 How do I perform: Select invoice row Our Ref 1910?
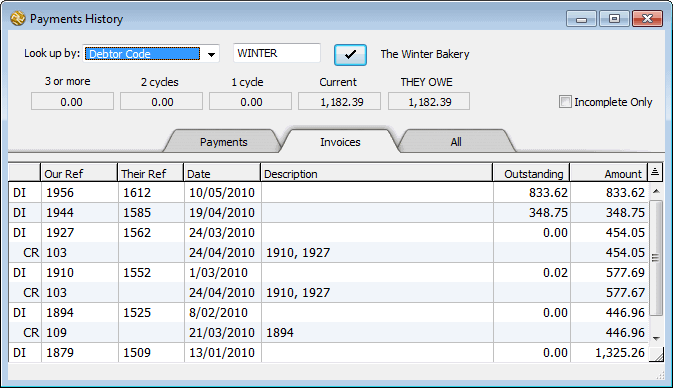coord(328,273)
